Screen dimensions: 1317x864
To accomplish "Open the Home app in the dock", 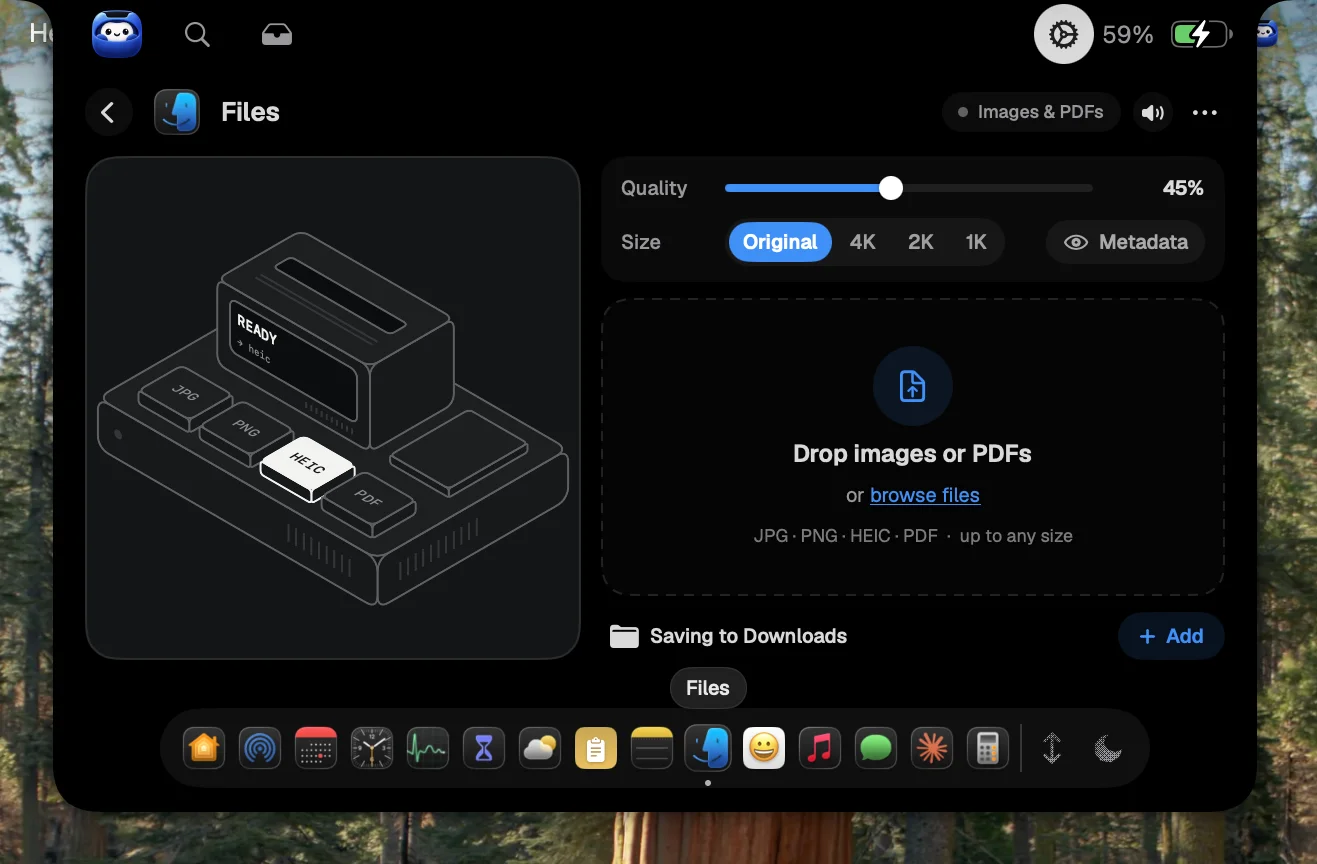I will [x=204, y=748].
